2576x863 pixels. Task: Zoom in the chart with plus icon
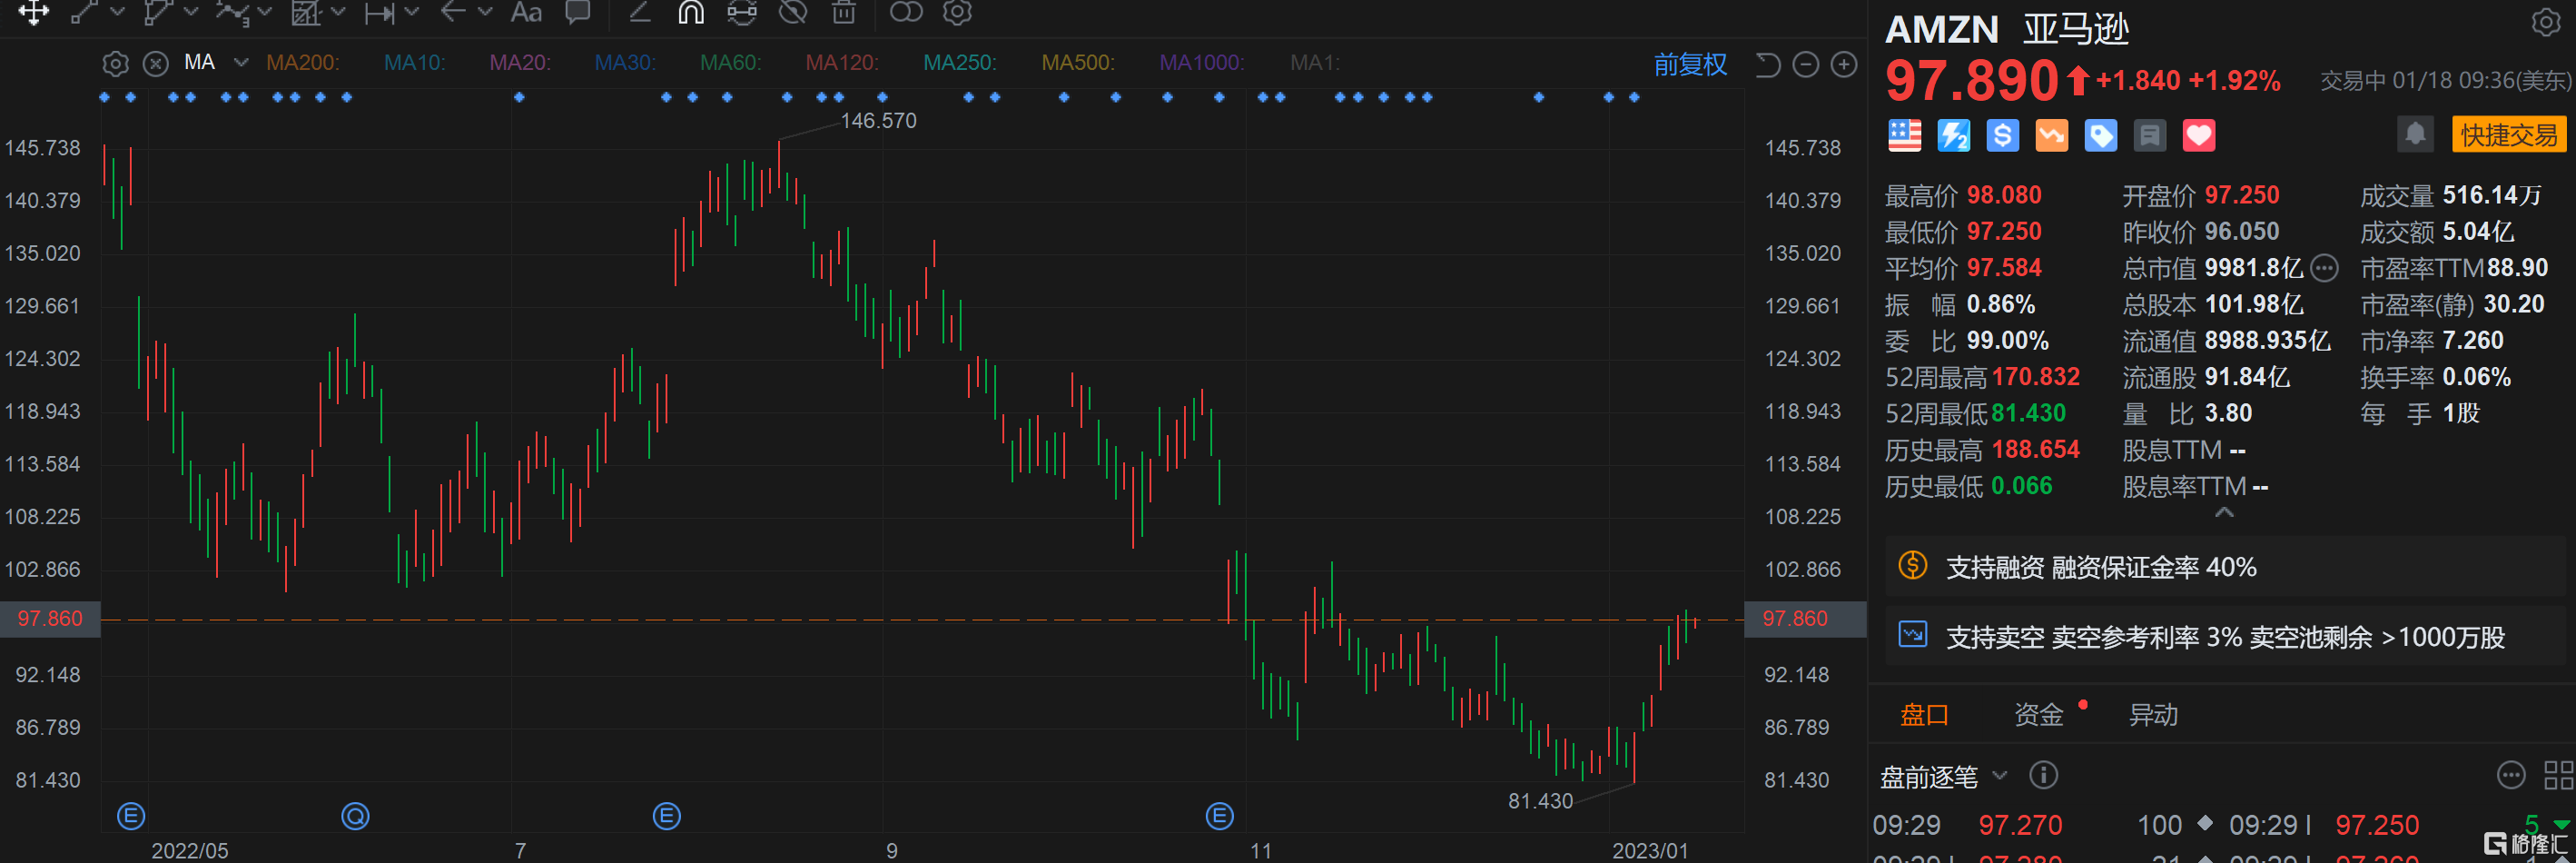pos(1843,65)
